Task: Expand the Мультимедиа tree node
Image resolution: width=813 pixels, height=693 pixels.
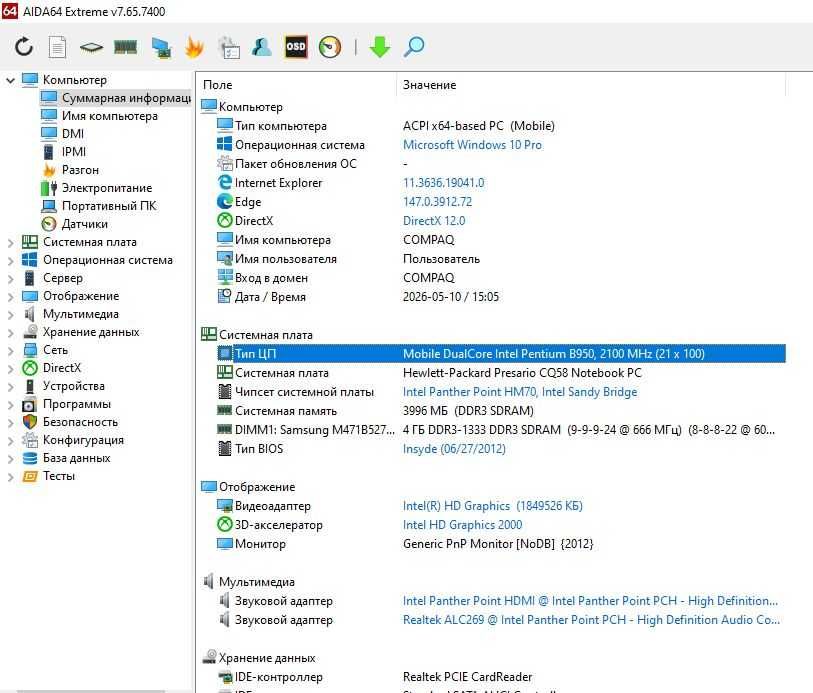Action: coord(10,314)
